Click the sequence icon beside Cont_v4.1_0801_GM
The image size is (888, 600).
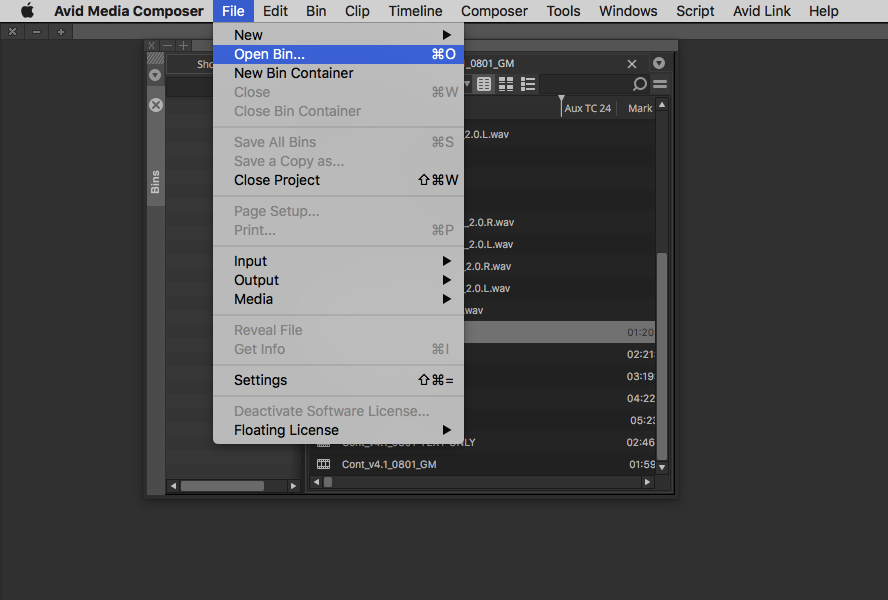pyautogui.click(x=323, y=464)
